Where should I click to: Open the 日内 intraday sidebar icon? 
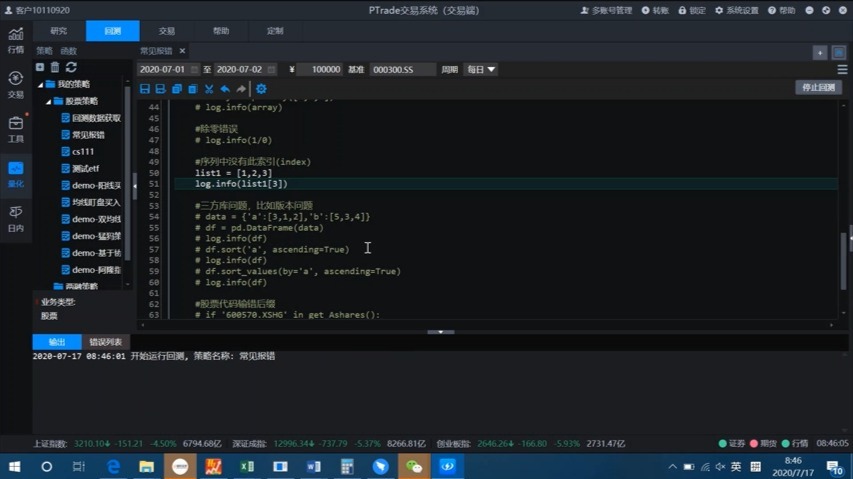[15, 219]
